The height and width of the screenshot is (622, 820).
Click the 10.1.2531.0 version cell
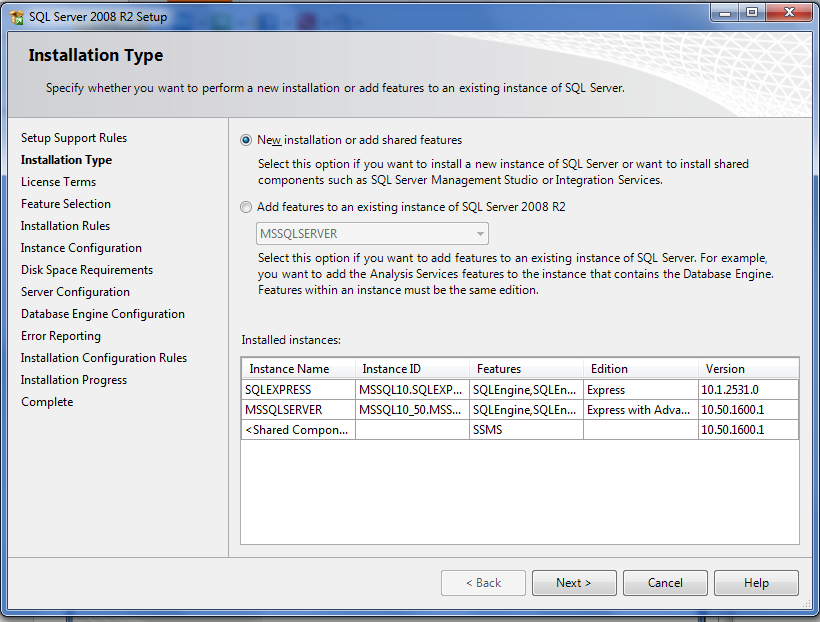coord(748,390)
